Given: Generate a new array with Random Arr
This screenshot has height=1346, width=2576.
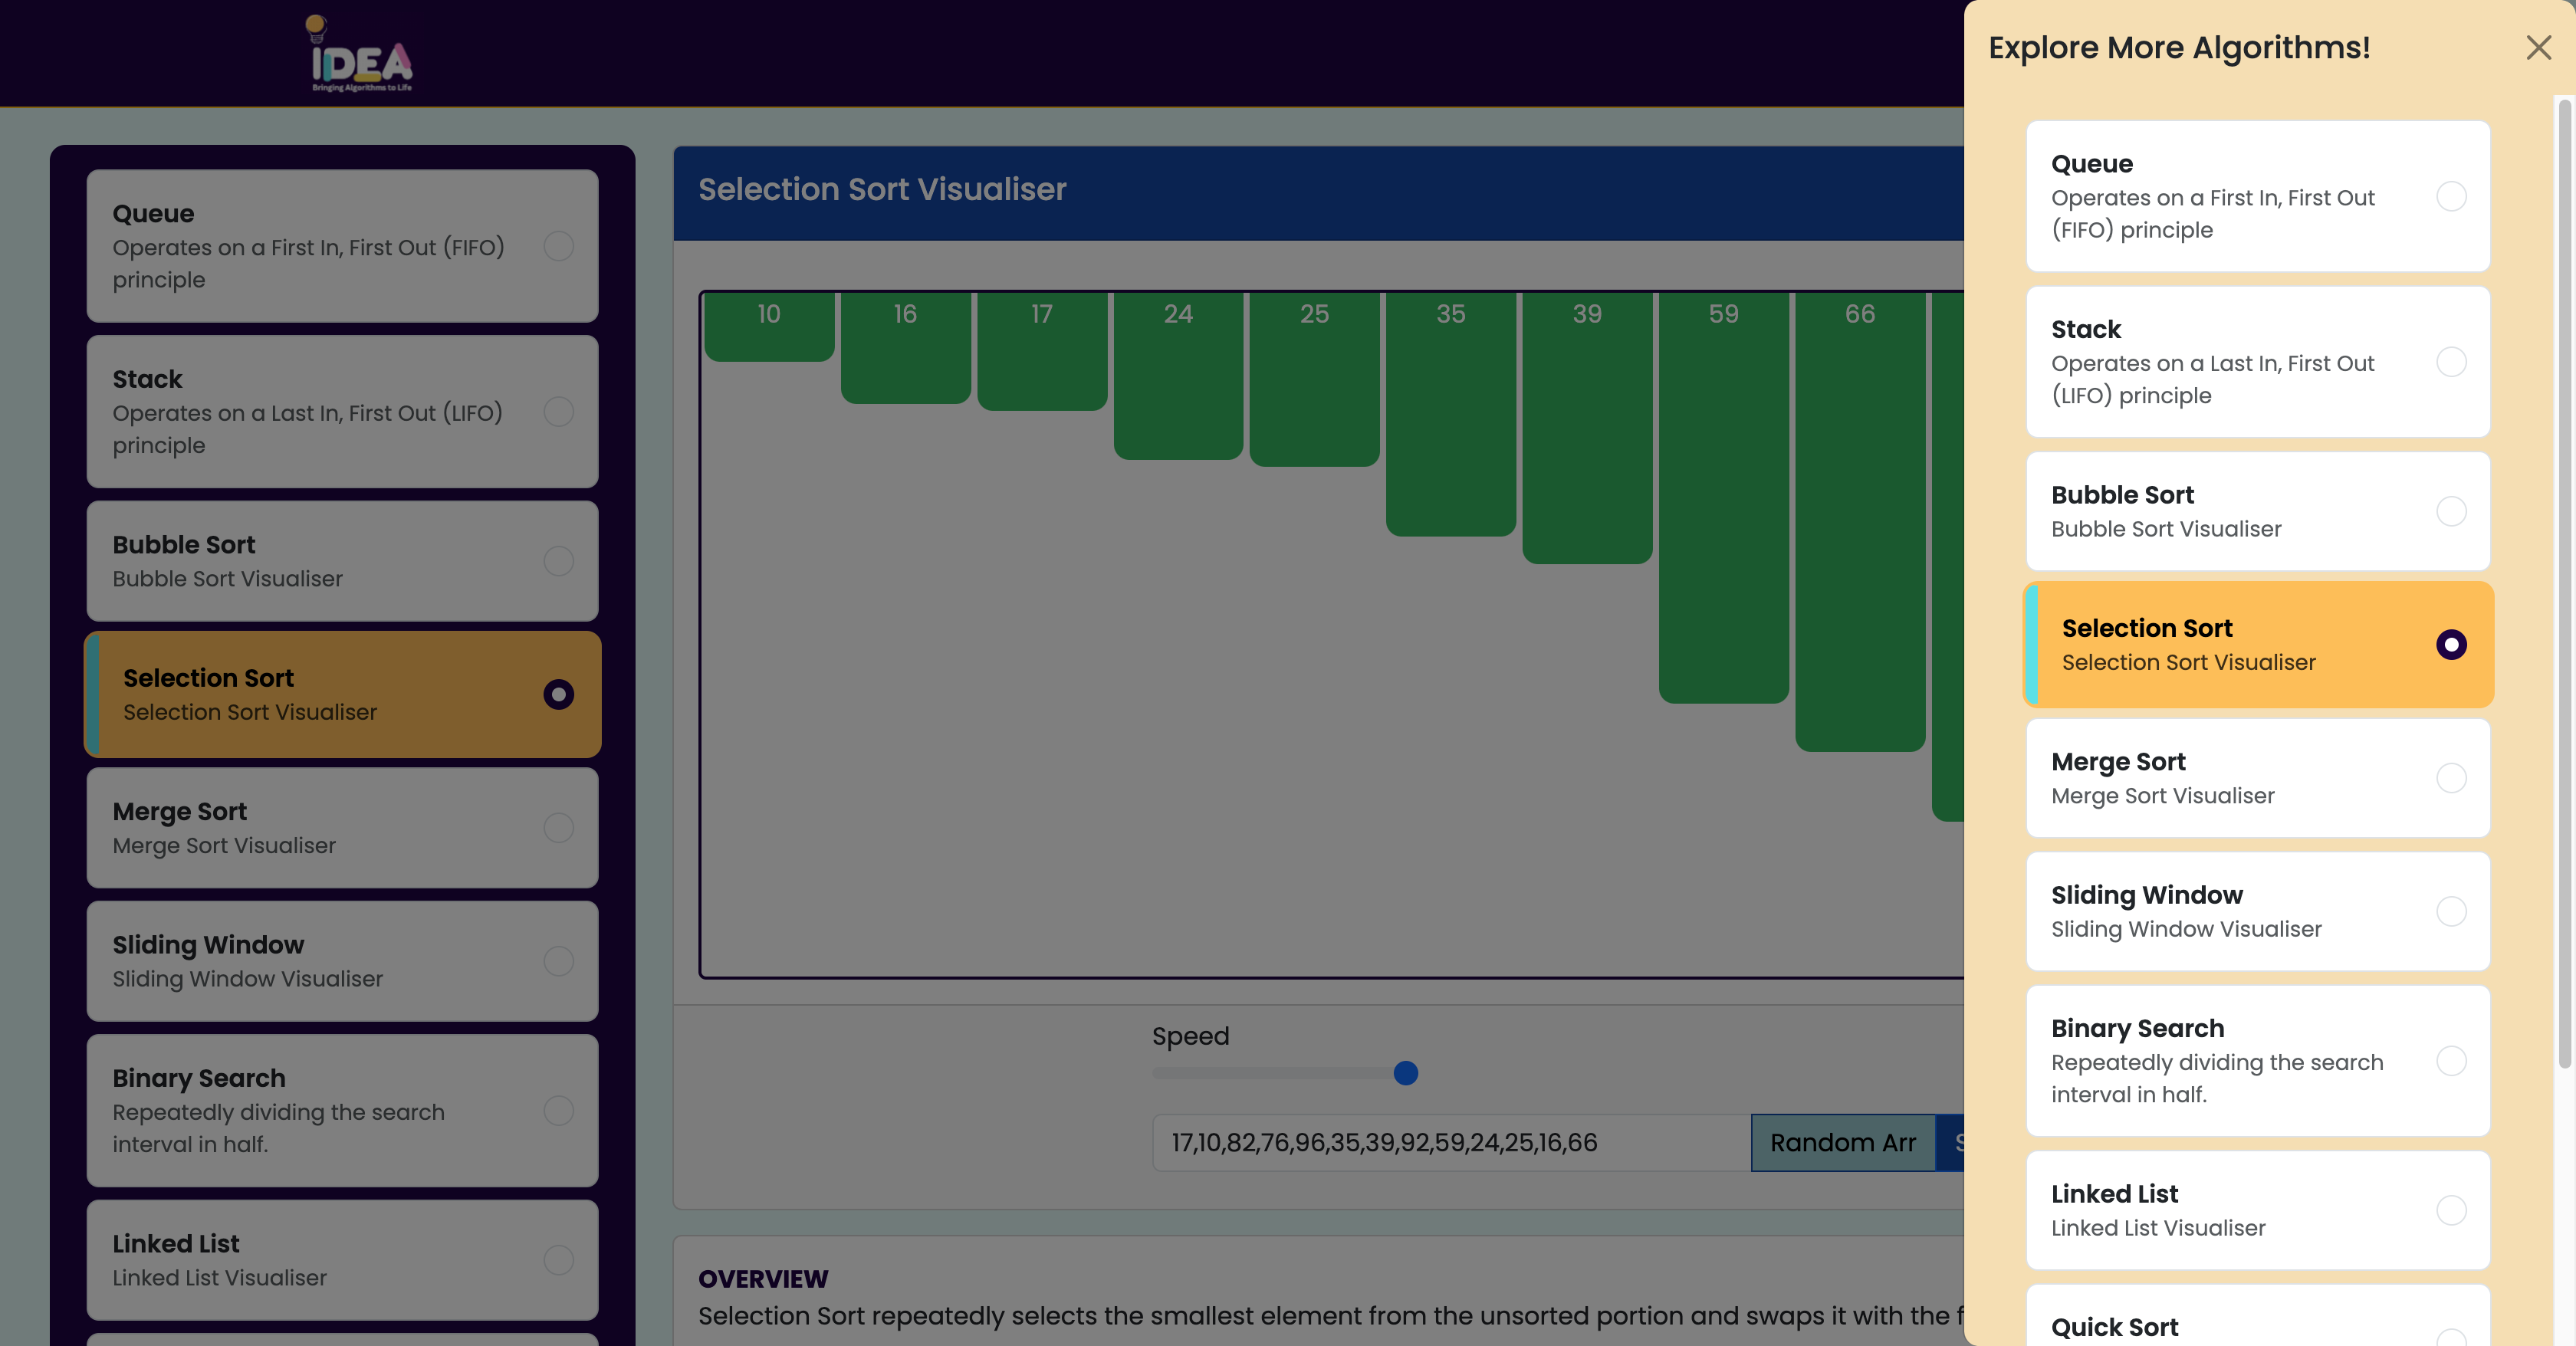Looking at the screenshot, I should tap(1843, 1143).
